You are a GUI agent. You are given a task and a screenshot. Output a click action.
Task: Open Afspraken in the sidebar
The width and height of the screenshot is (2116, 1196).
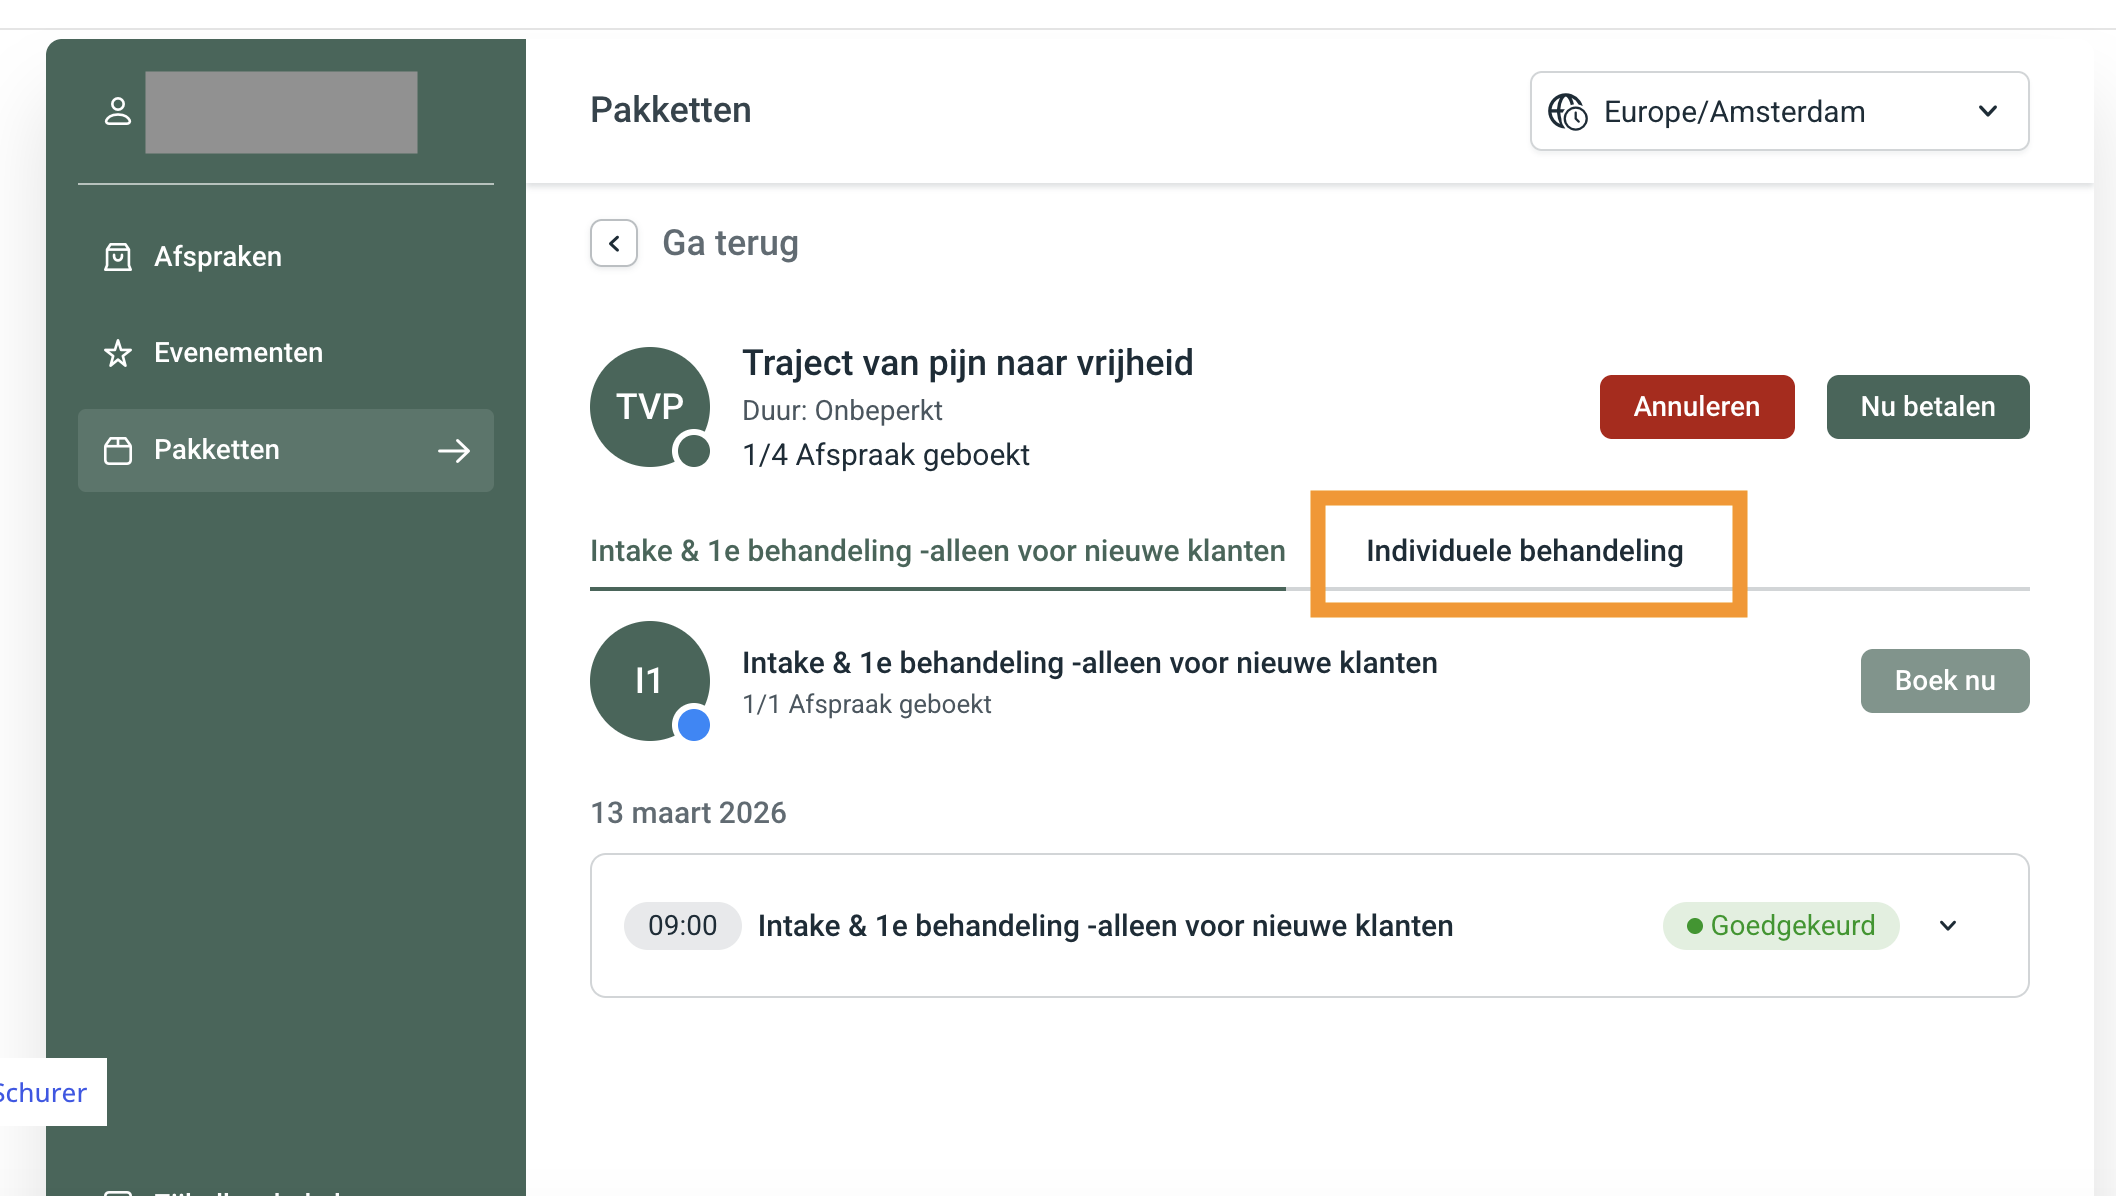pyautogui.click(x=217, y=257)
